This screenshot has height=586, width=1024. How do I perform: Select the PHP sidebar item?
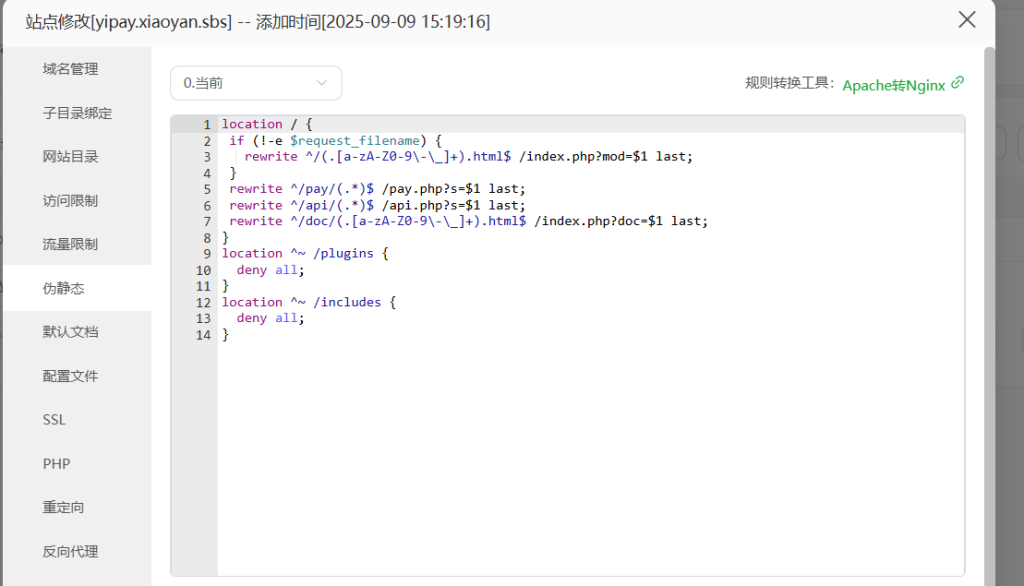click(56, 464)
